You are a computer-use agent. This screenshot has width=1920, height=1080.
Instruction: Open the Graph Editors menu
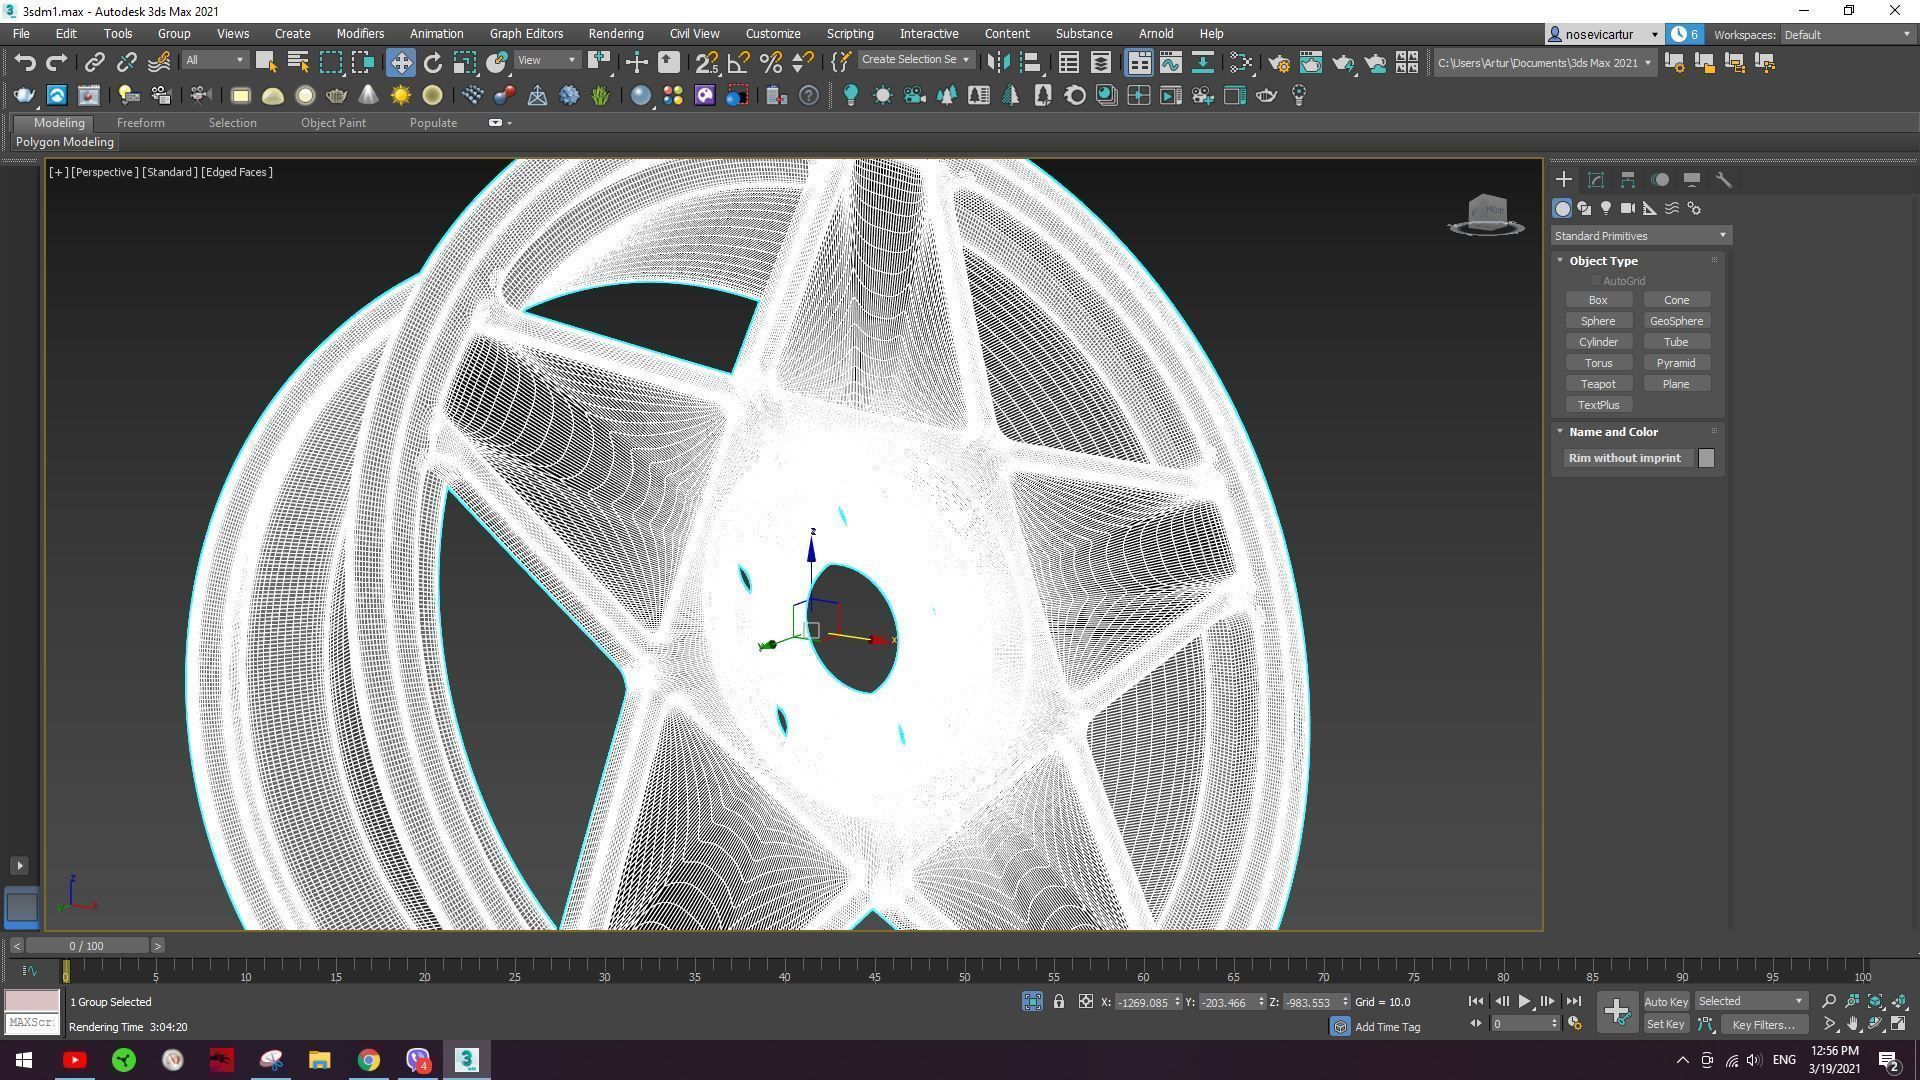526,34
